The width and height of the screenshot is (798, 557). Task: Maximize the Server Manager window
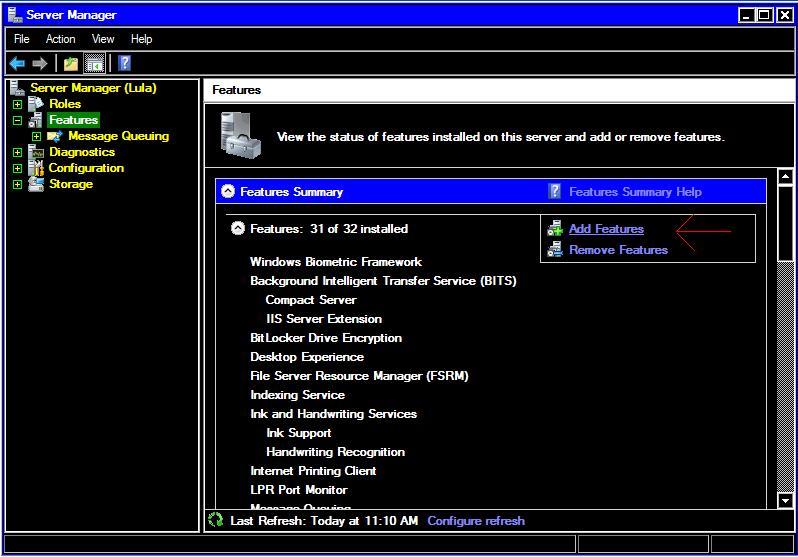[x=765, y=15]
